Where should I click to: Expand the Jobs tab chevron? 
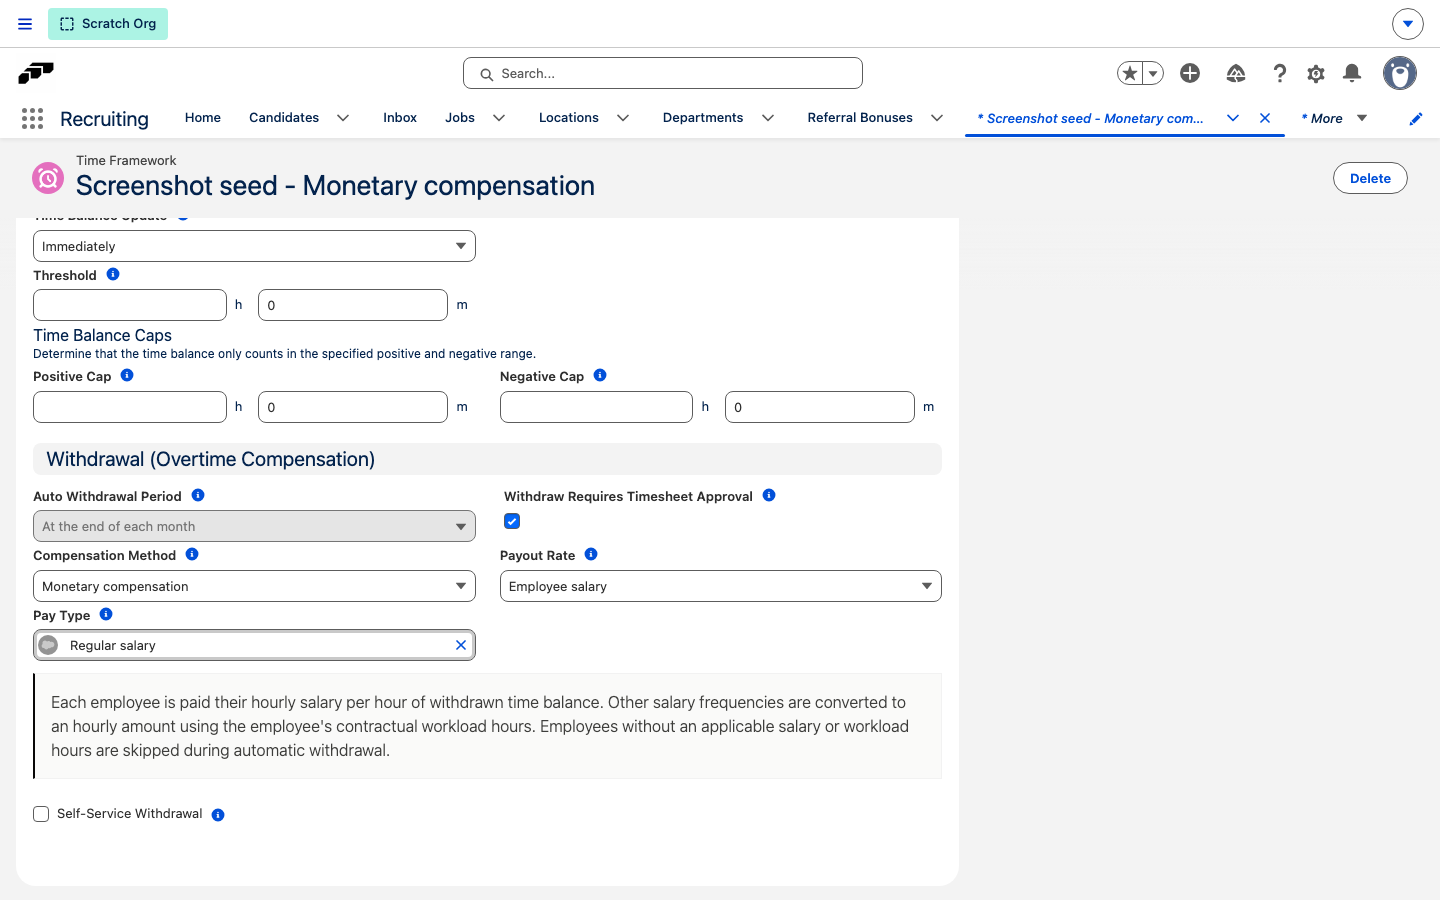tap(499, 118)
